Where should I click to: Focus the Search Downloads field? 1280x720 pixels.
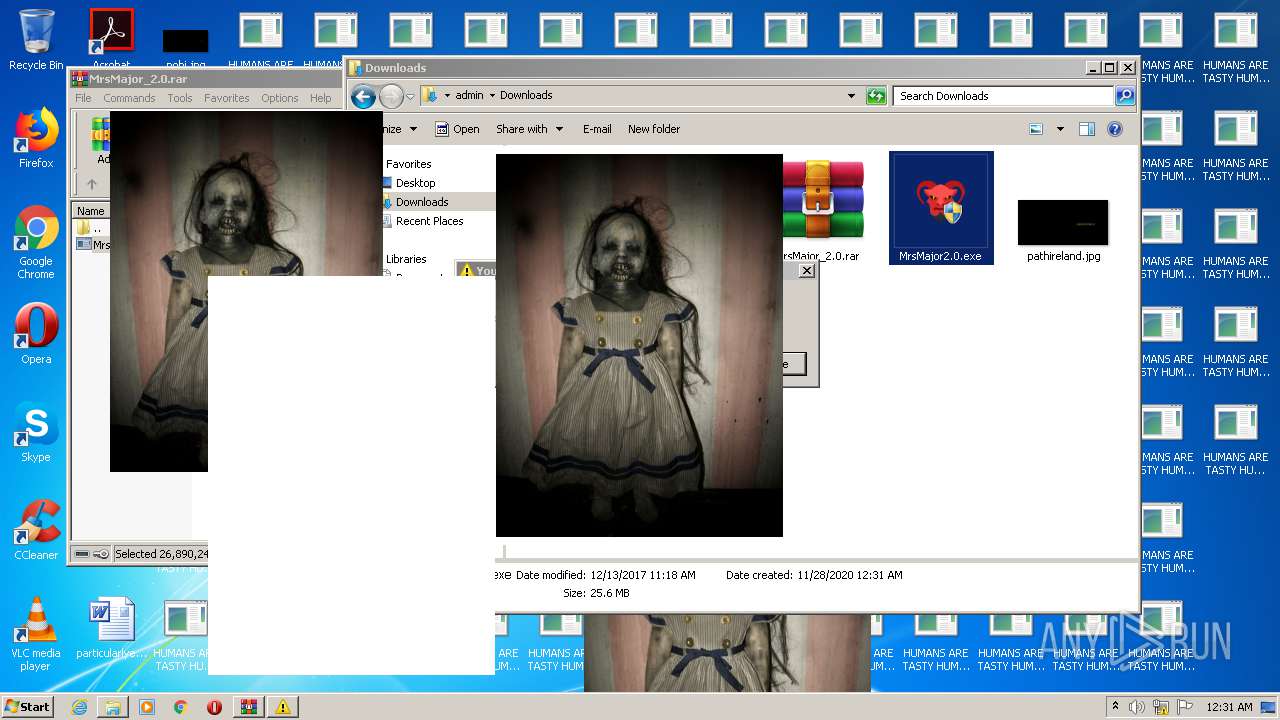[1003, 96]
